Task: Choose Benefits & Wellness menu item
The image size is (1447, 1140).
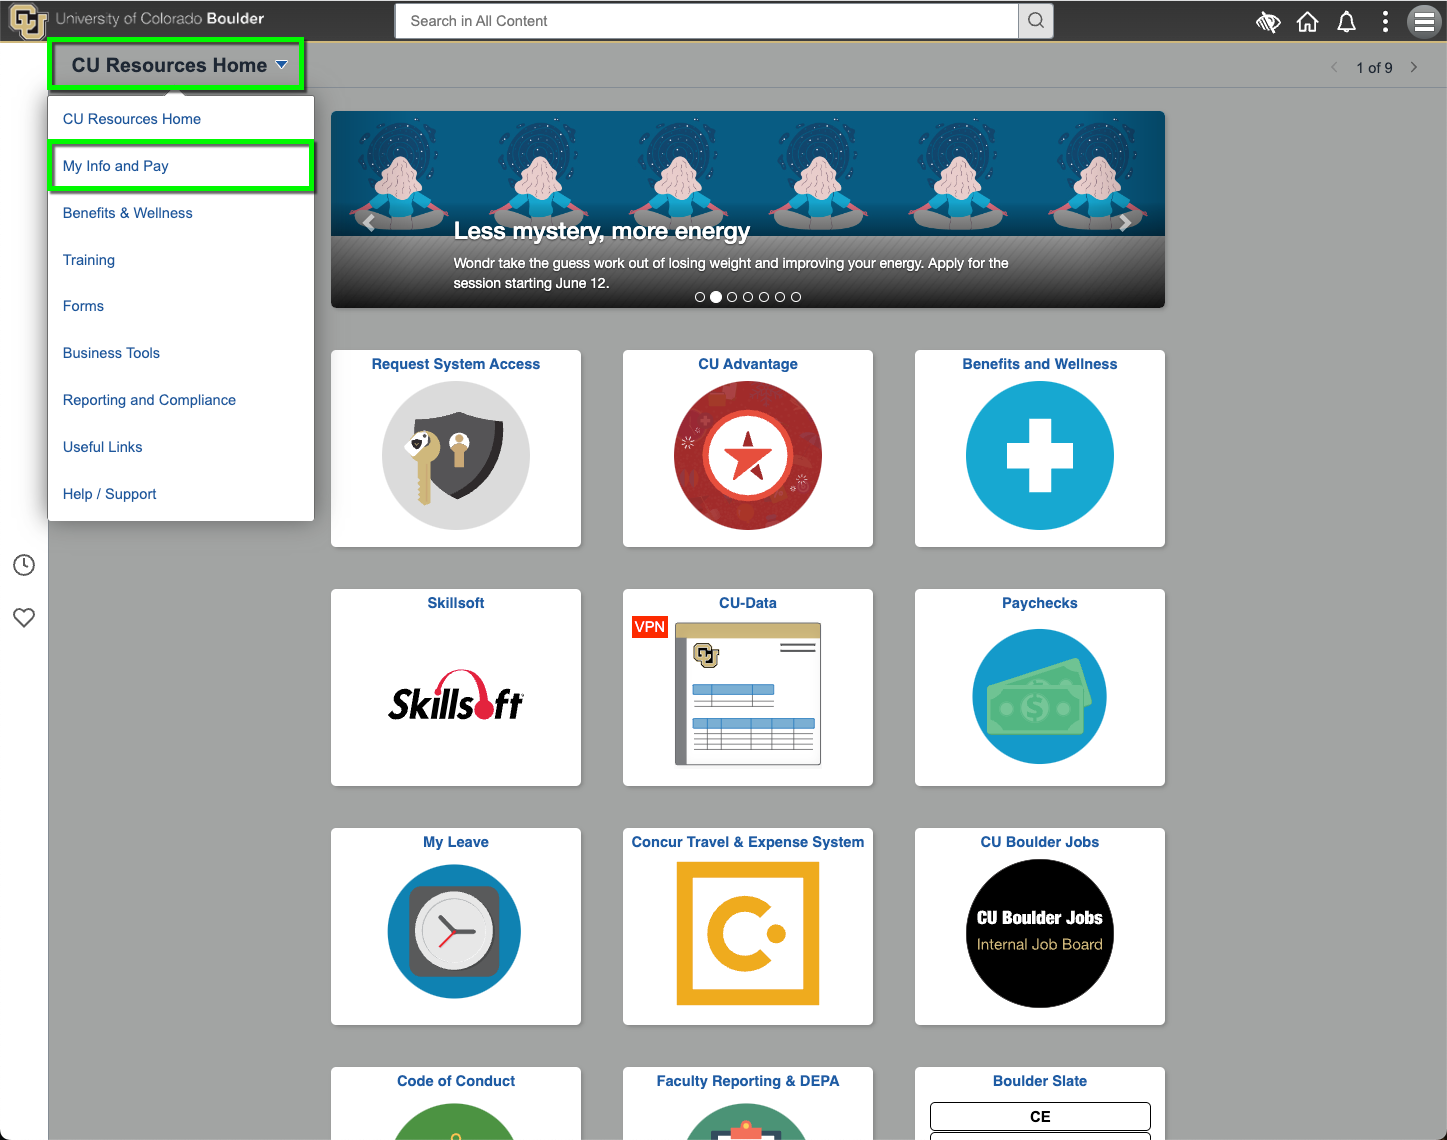Action: pos(181,213)
